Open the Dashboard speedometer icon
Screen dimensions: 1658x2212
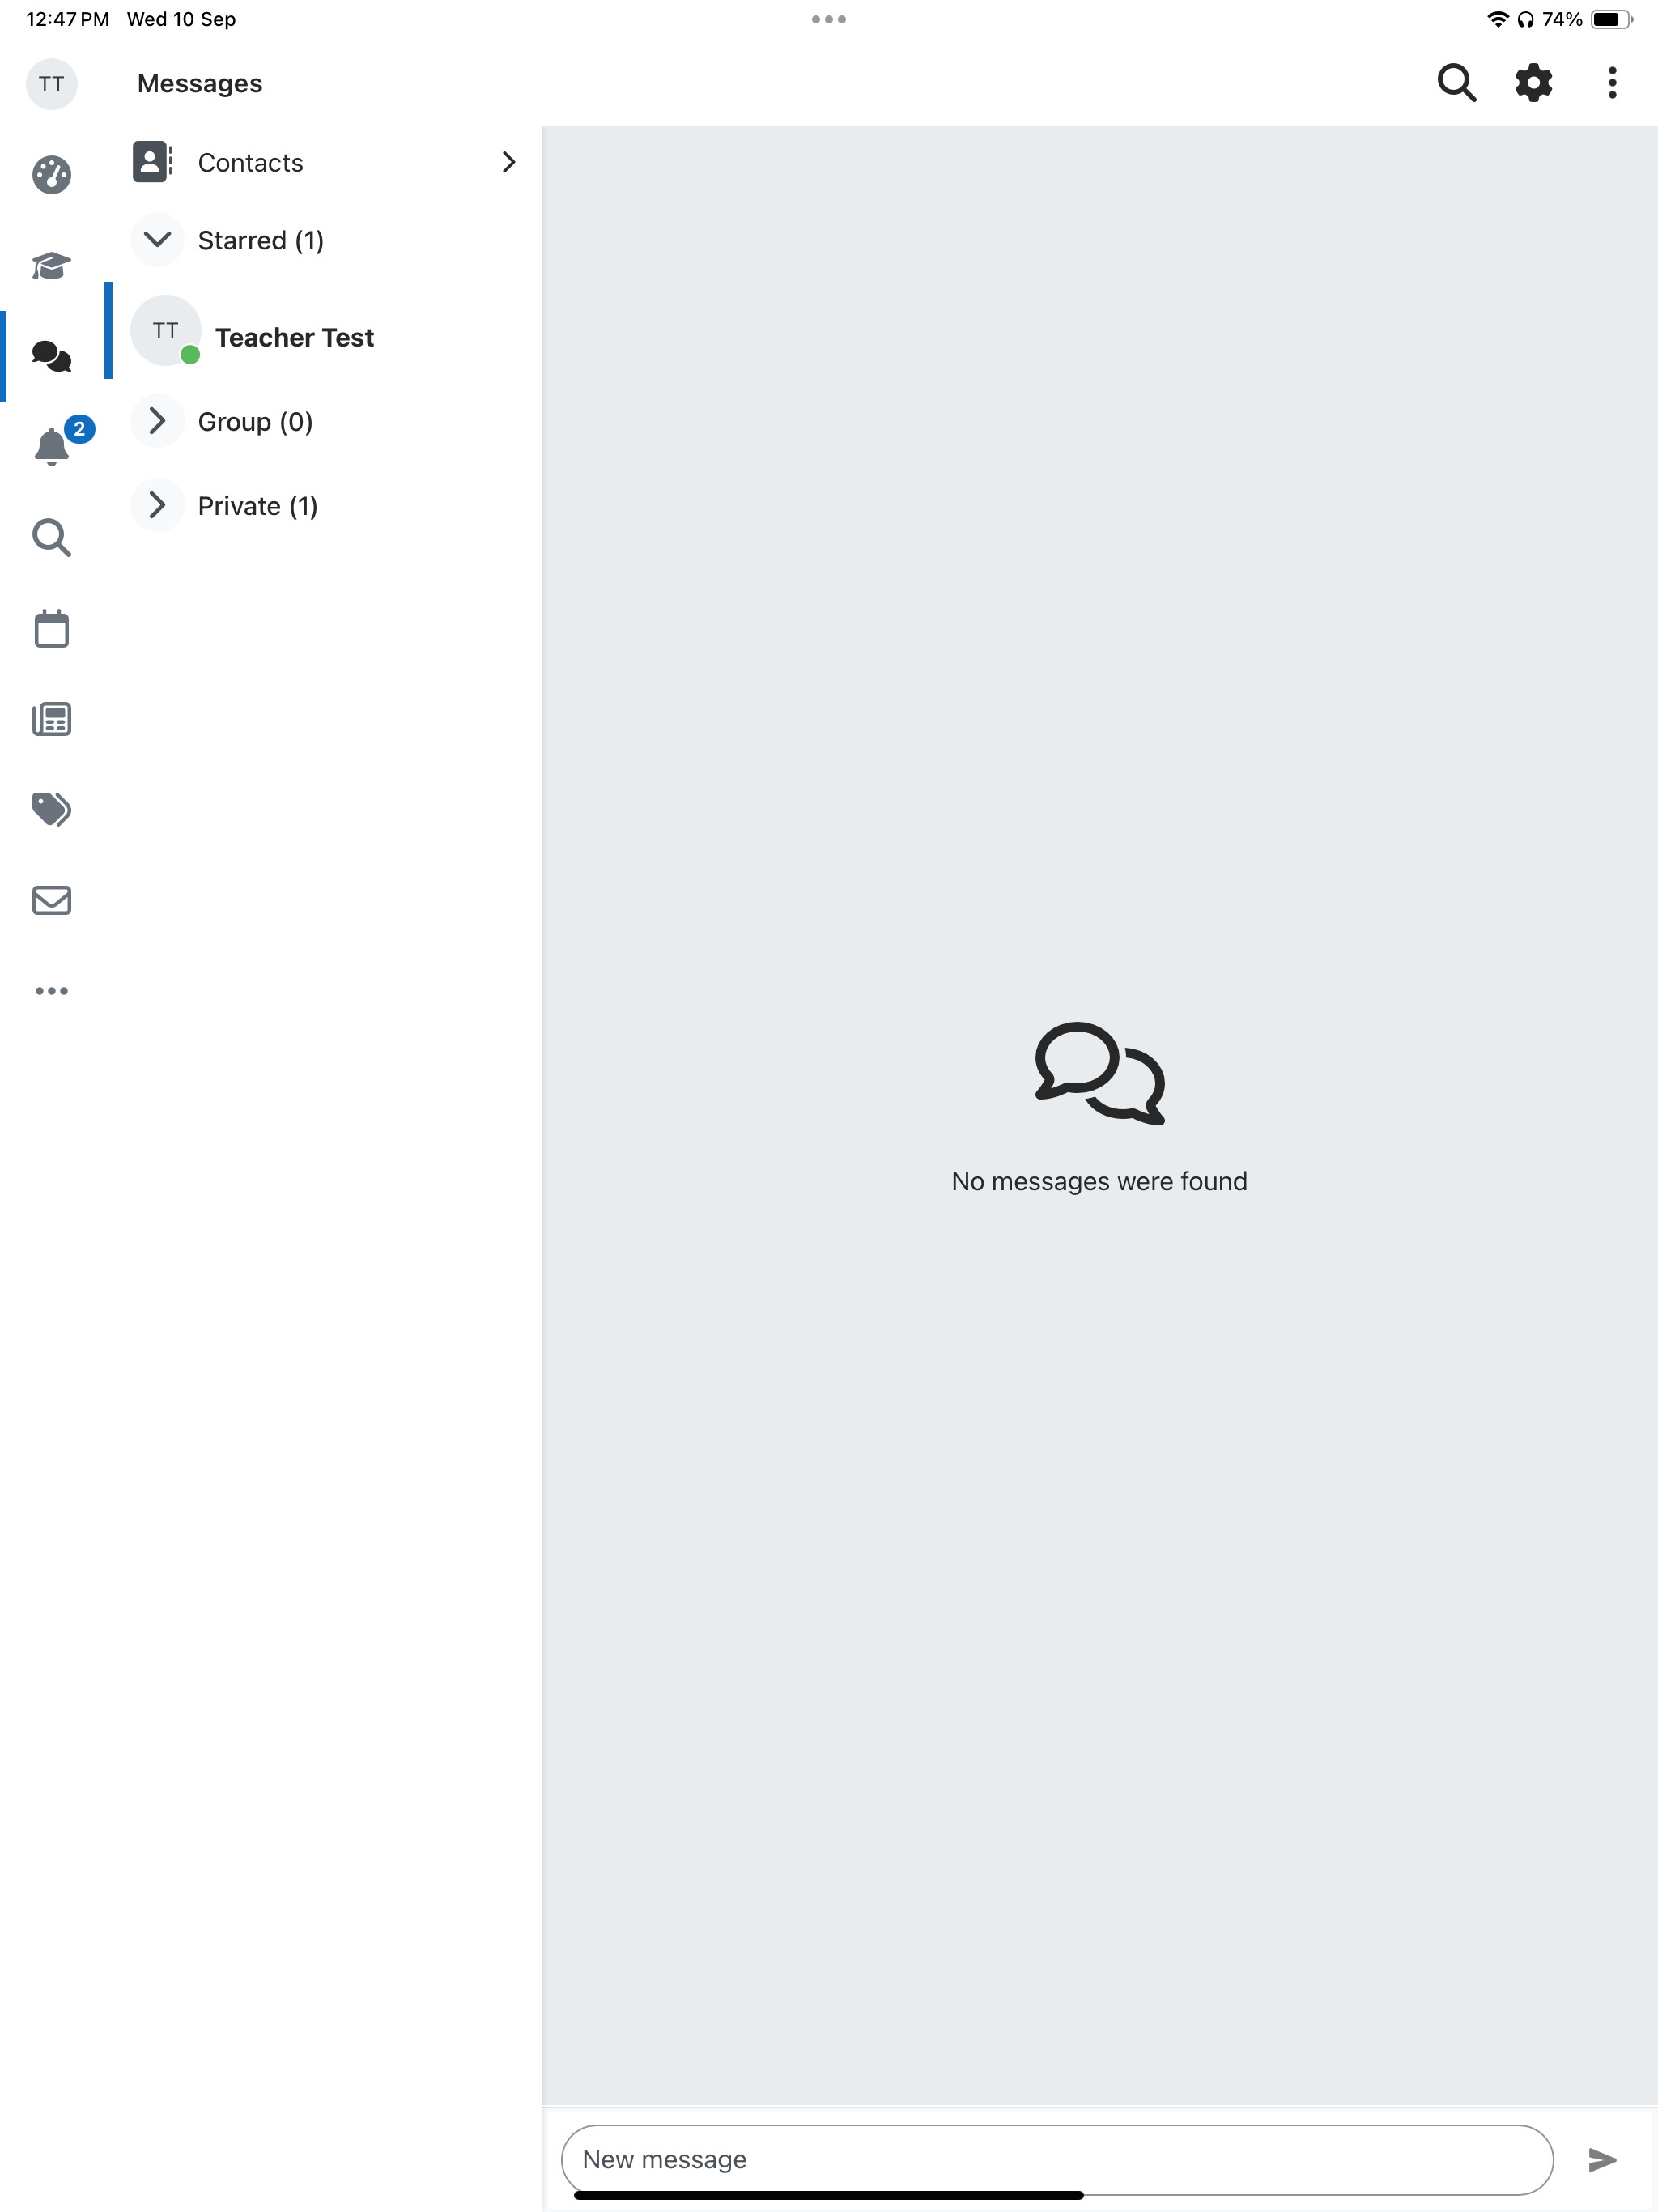pos(51,175)
